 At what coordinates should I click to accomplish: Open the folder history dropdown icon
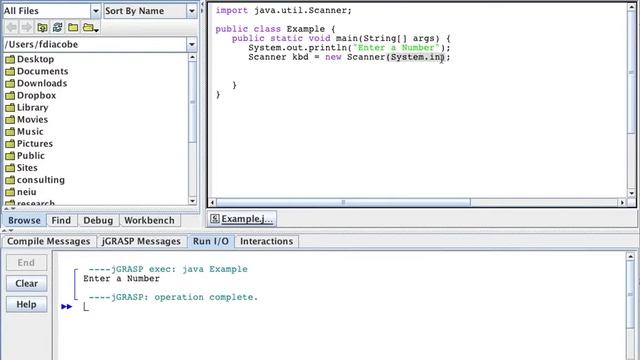(x=90, y=27)
